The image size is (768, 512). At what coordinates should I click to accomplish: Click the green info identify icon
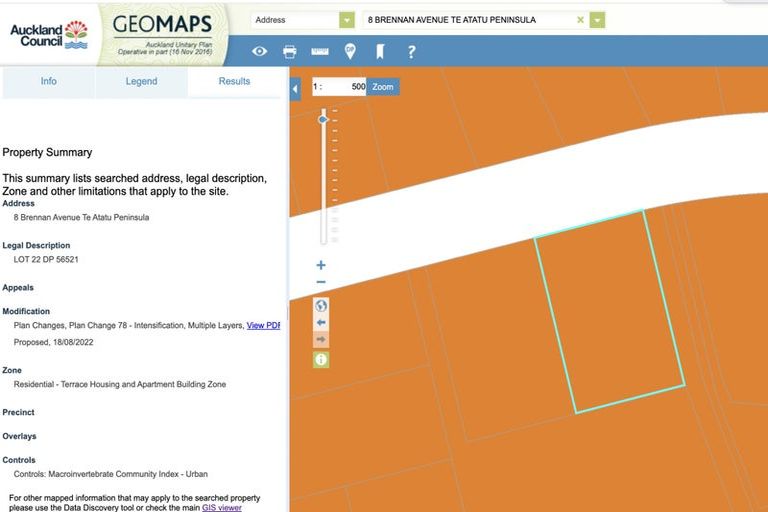[321, 359]
